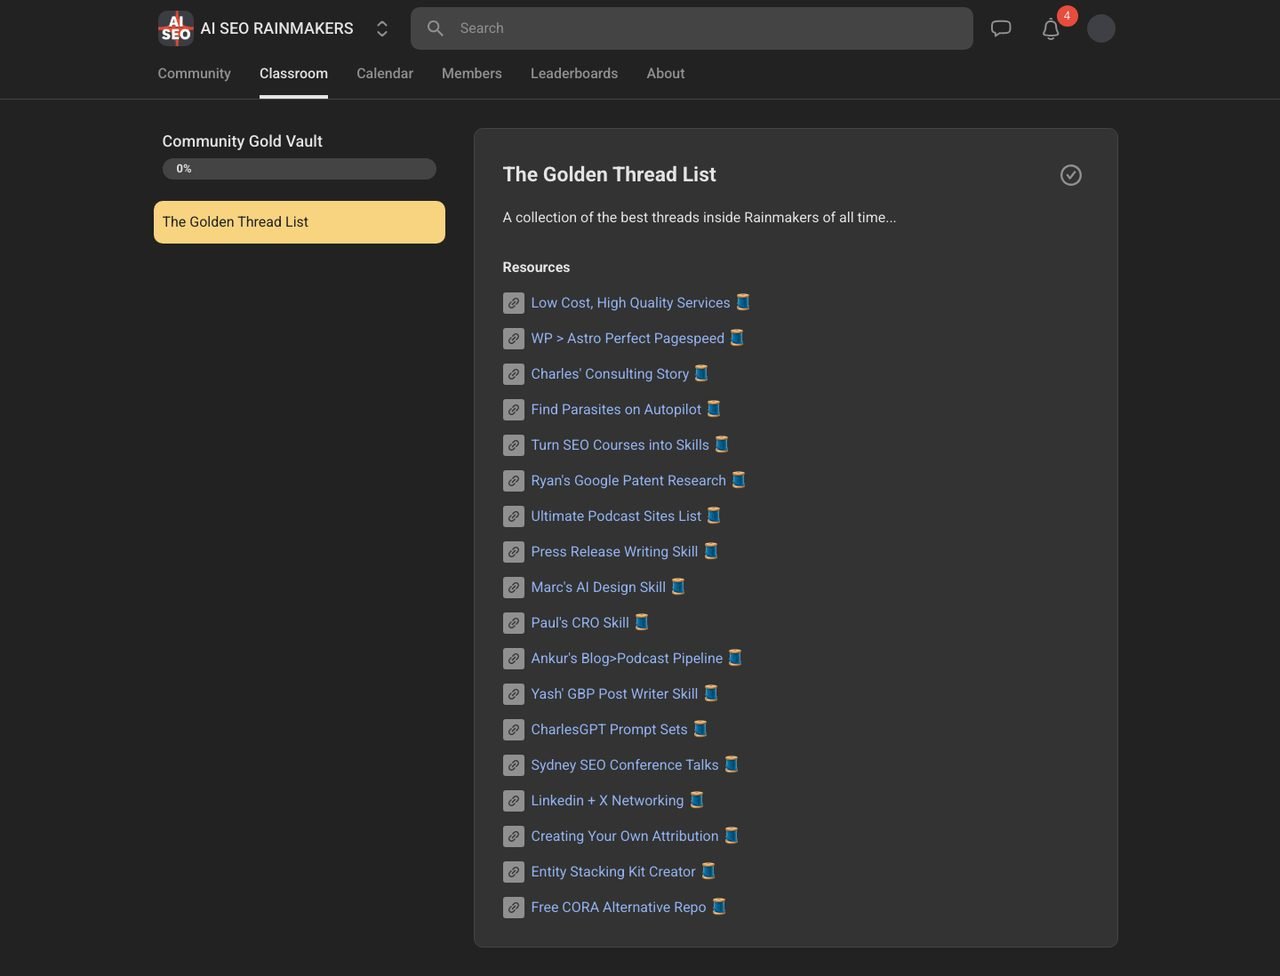Click link icon beside Ultimate Podcast Sites List

click(513, 516)
